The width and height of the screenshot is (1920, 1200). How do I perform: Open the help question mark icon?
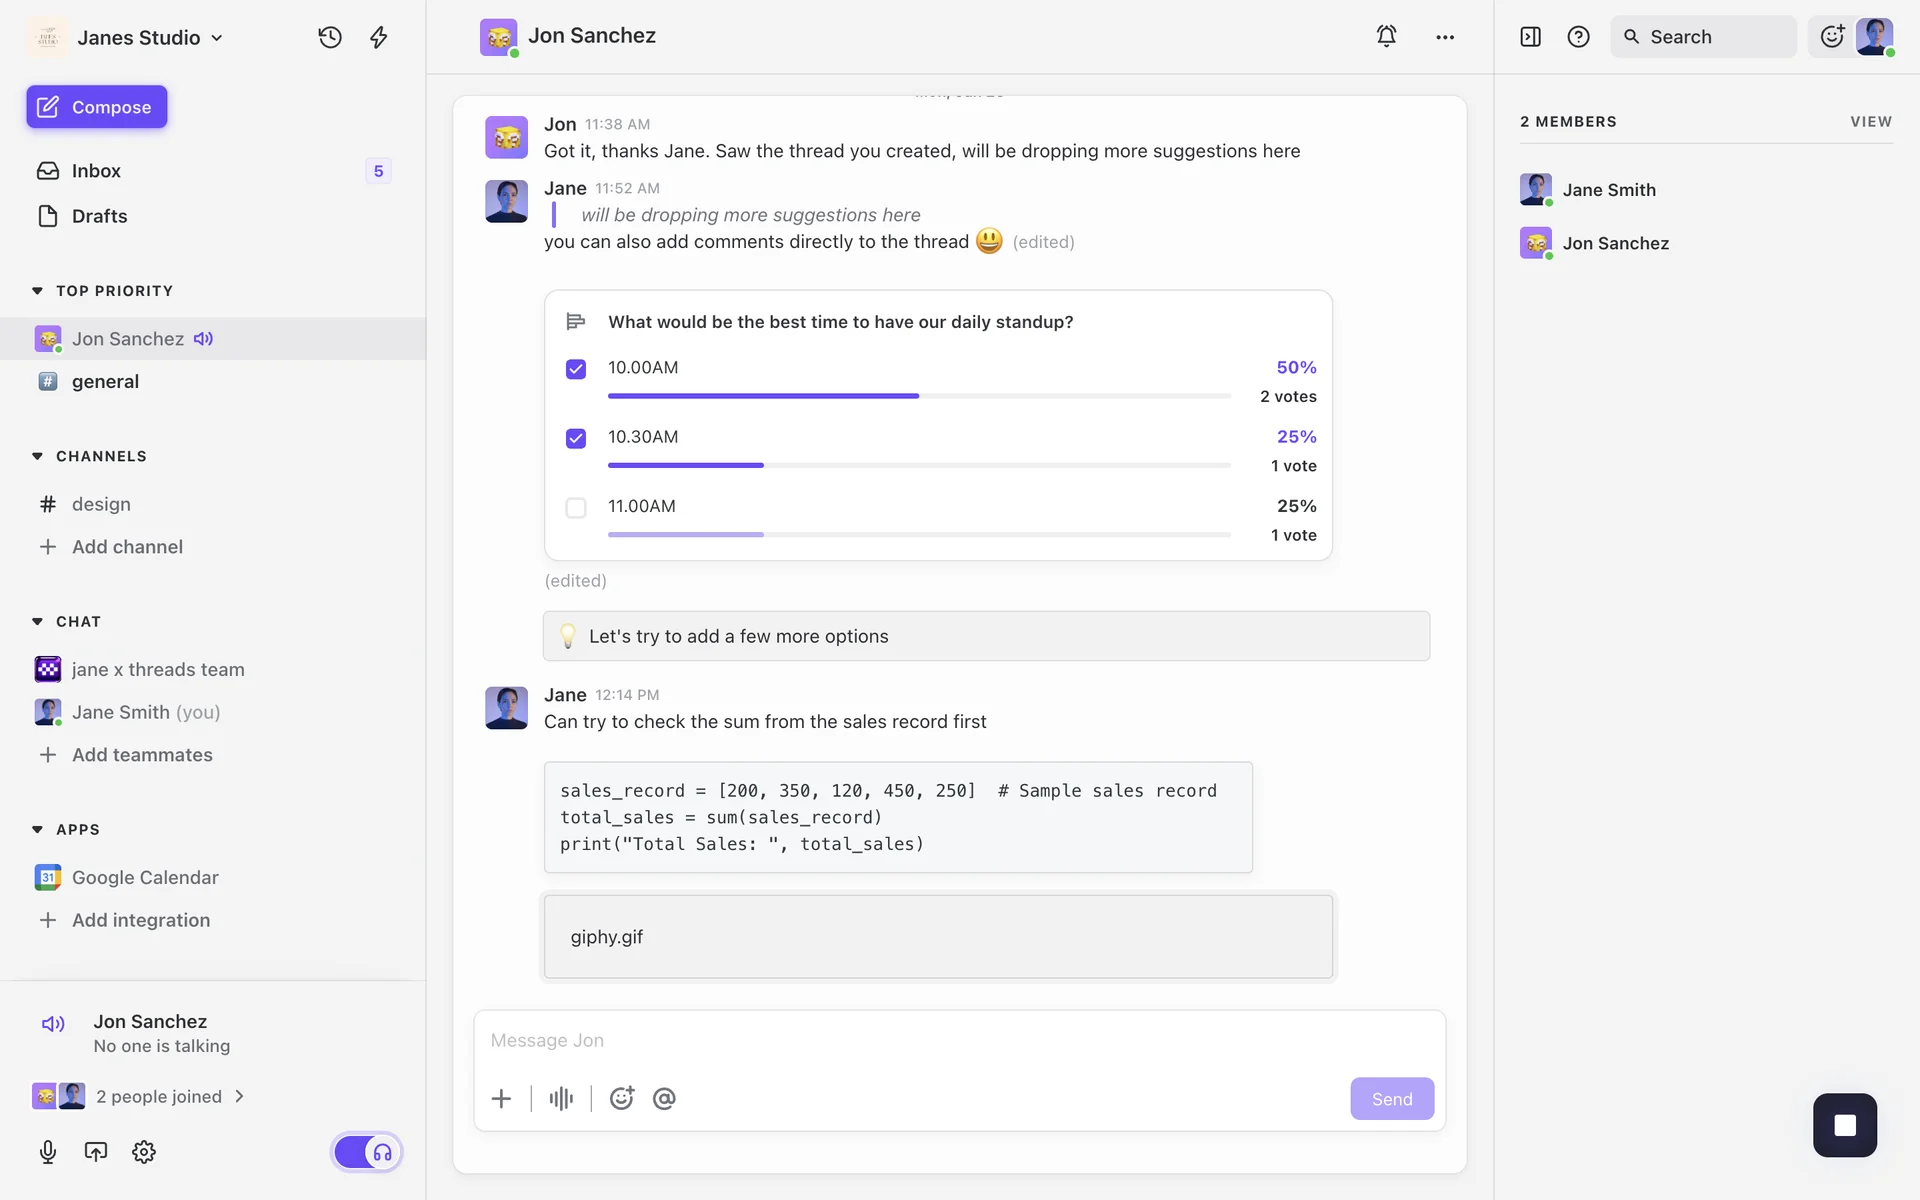1578,37
